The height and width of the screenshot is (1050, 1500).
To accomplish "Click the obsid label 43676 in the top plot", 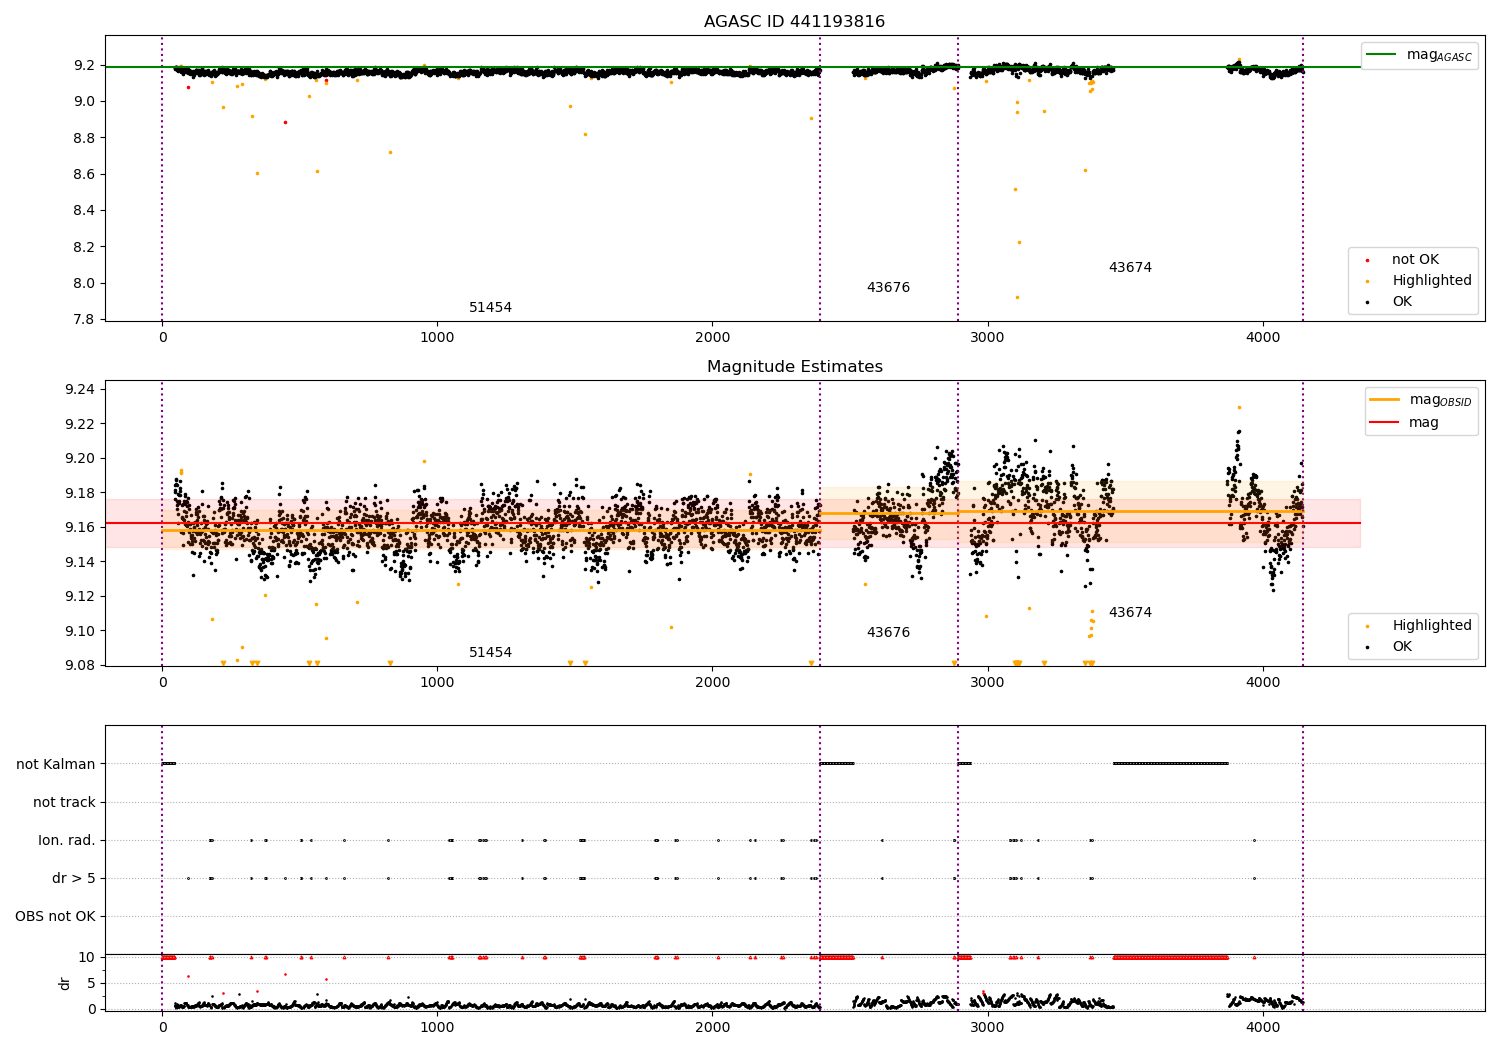I will [x=888, y=288].
